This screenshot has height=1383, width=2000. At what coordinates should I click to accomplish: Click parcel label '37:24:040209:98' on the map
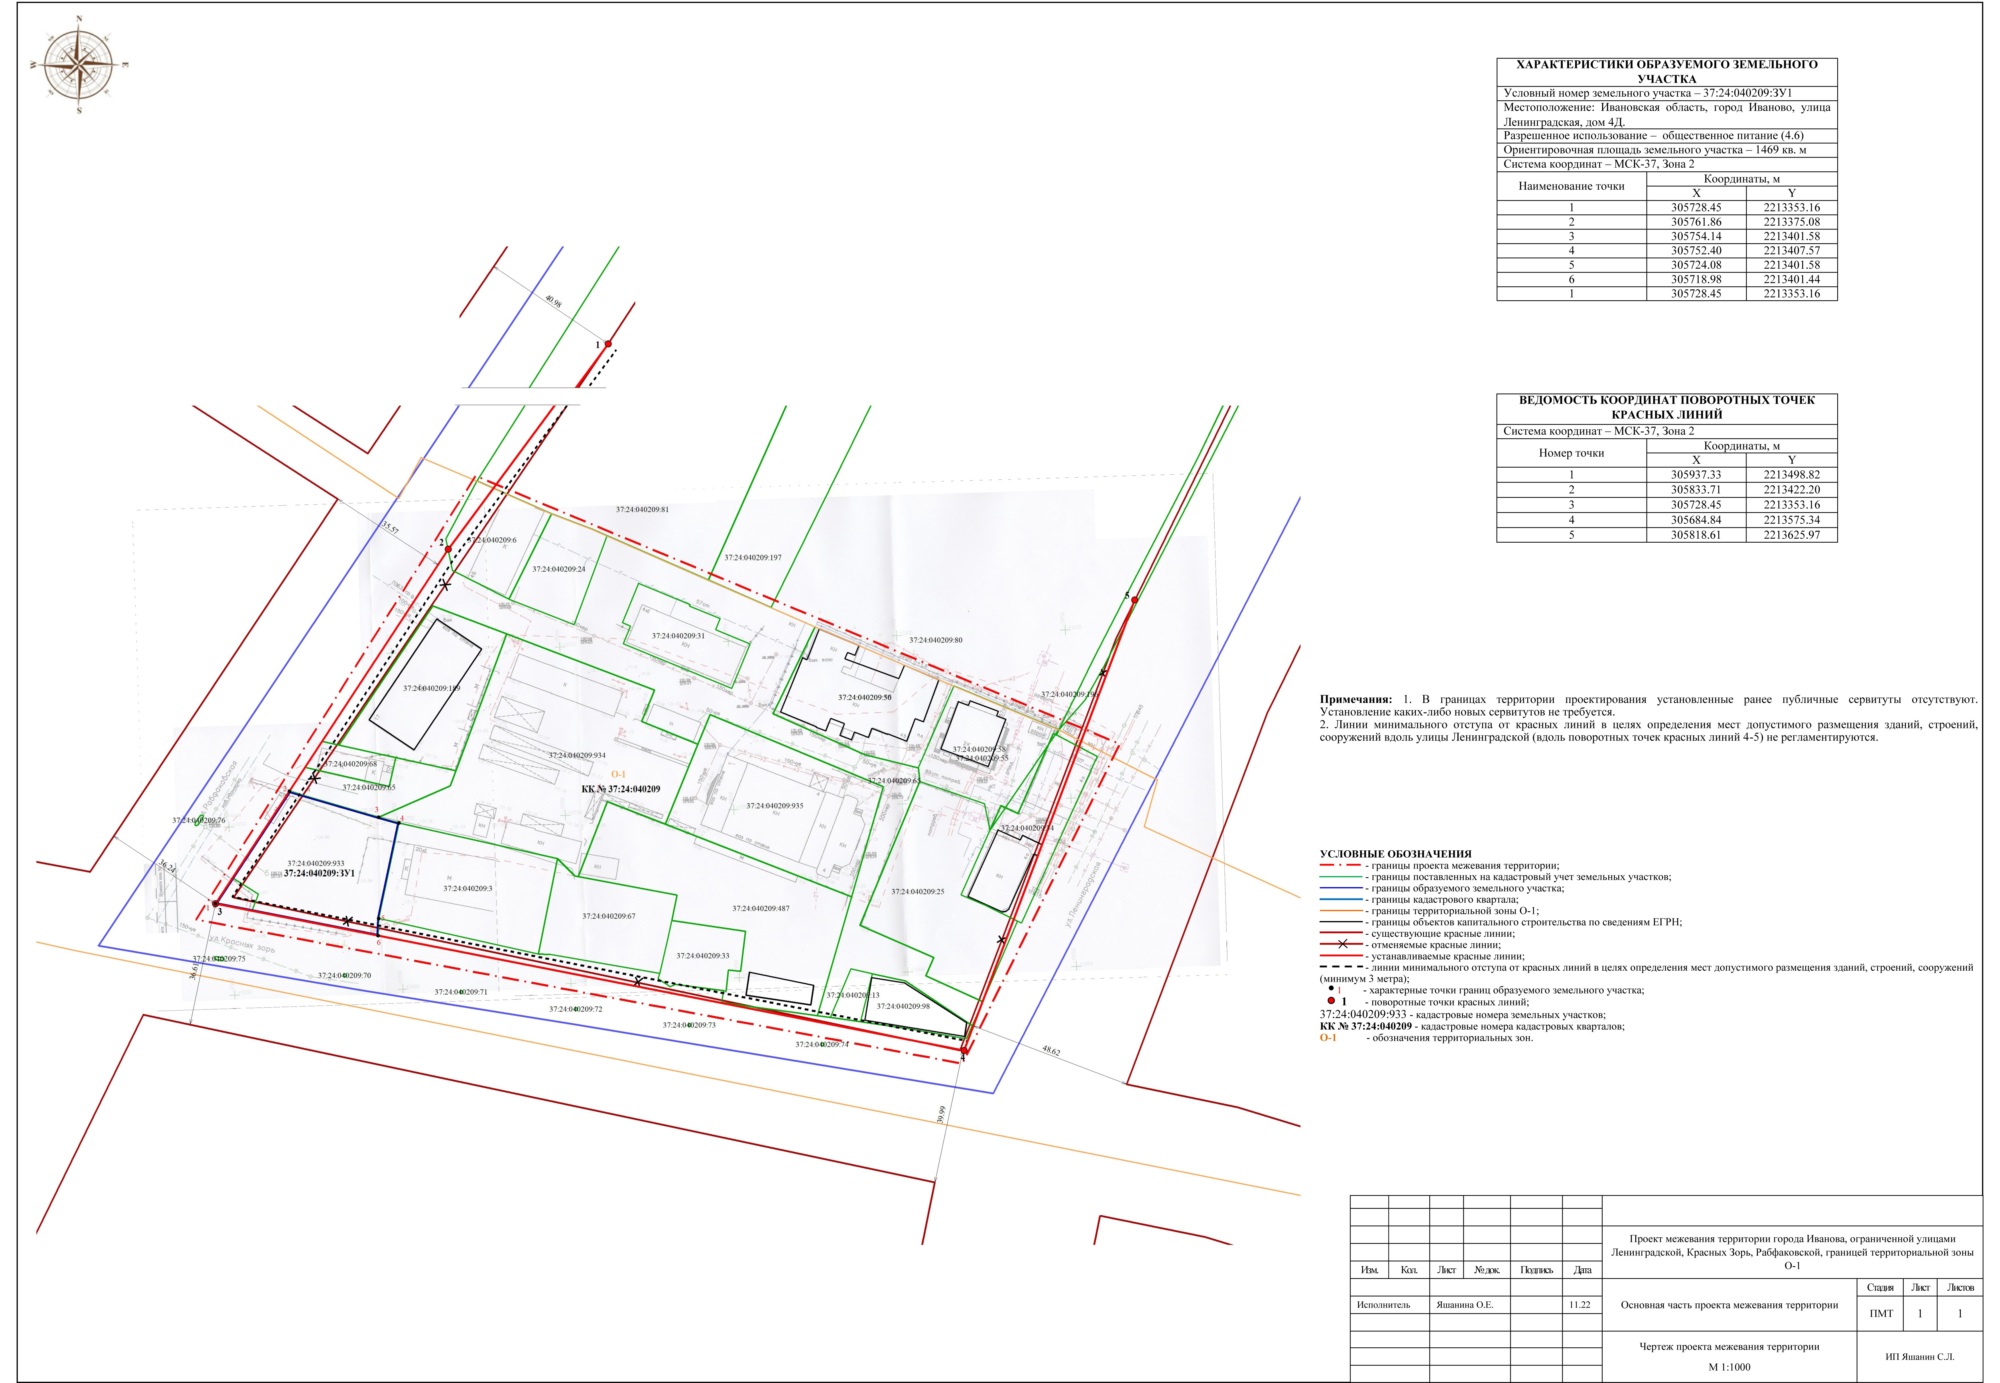click(x=903, y=1007)
